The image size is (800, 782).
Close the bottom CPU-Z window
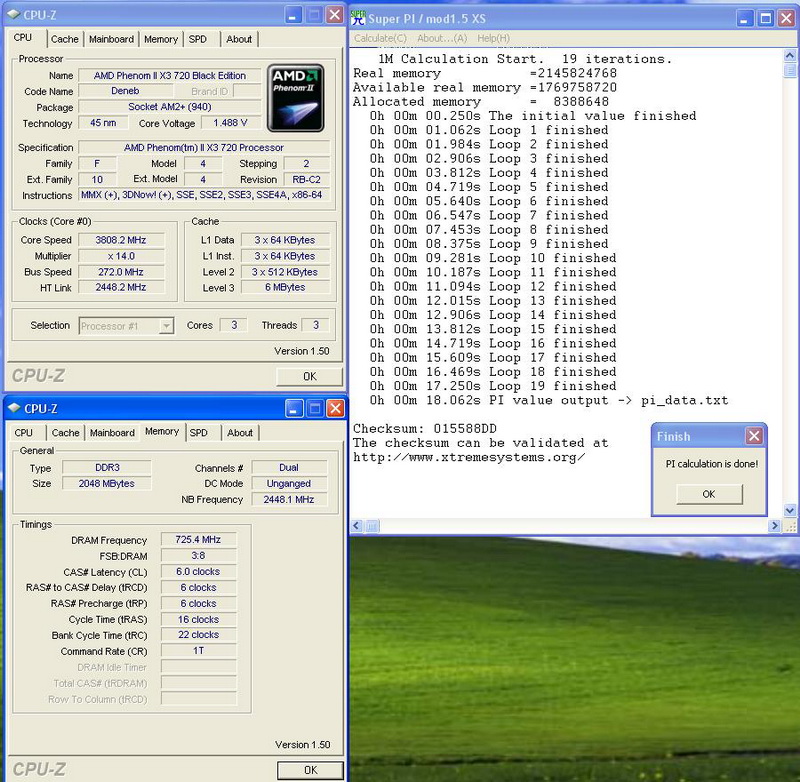(335, 409)
